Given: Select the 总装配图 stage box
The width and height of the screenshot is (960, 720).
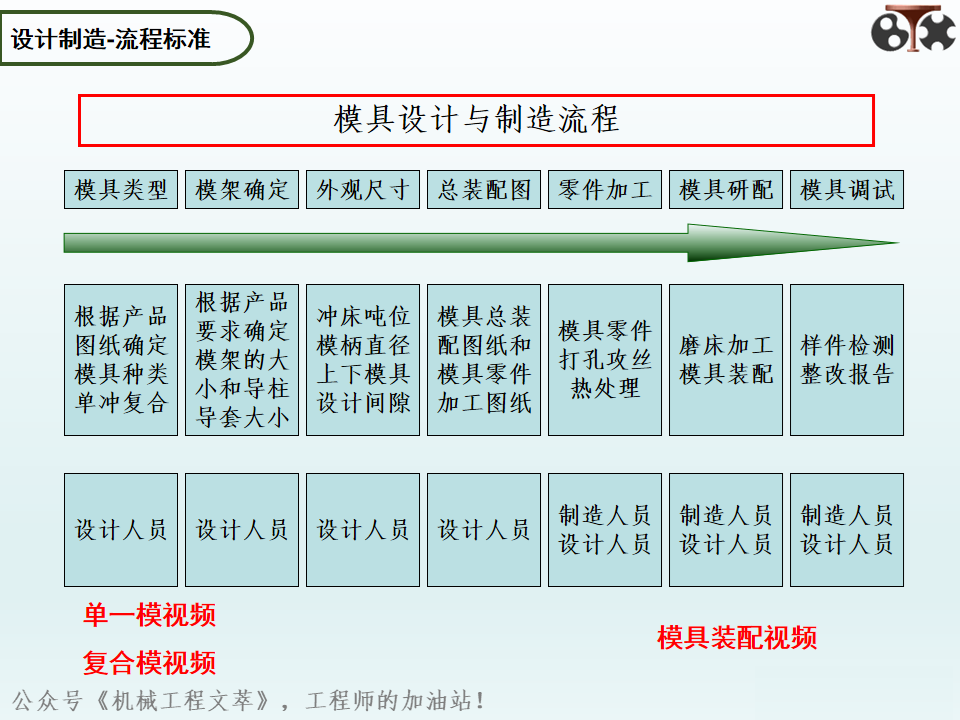Looking at the screenshot, I should (x=484, y=190).
